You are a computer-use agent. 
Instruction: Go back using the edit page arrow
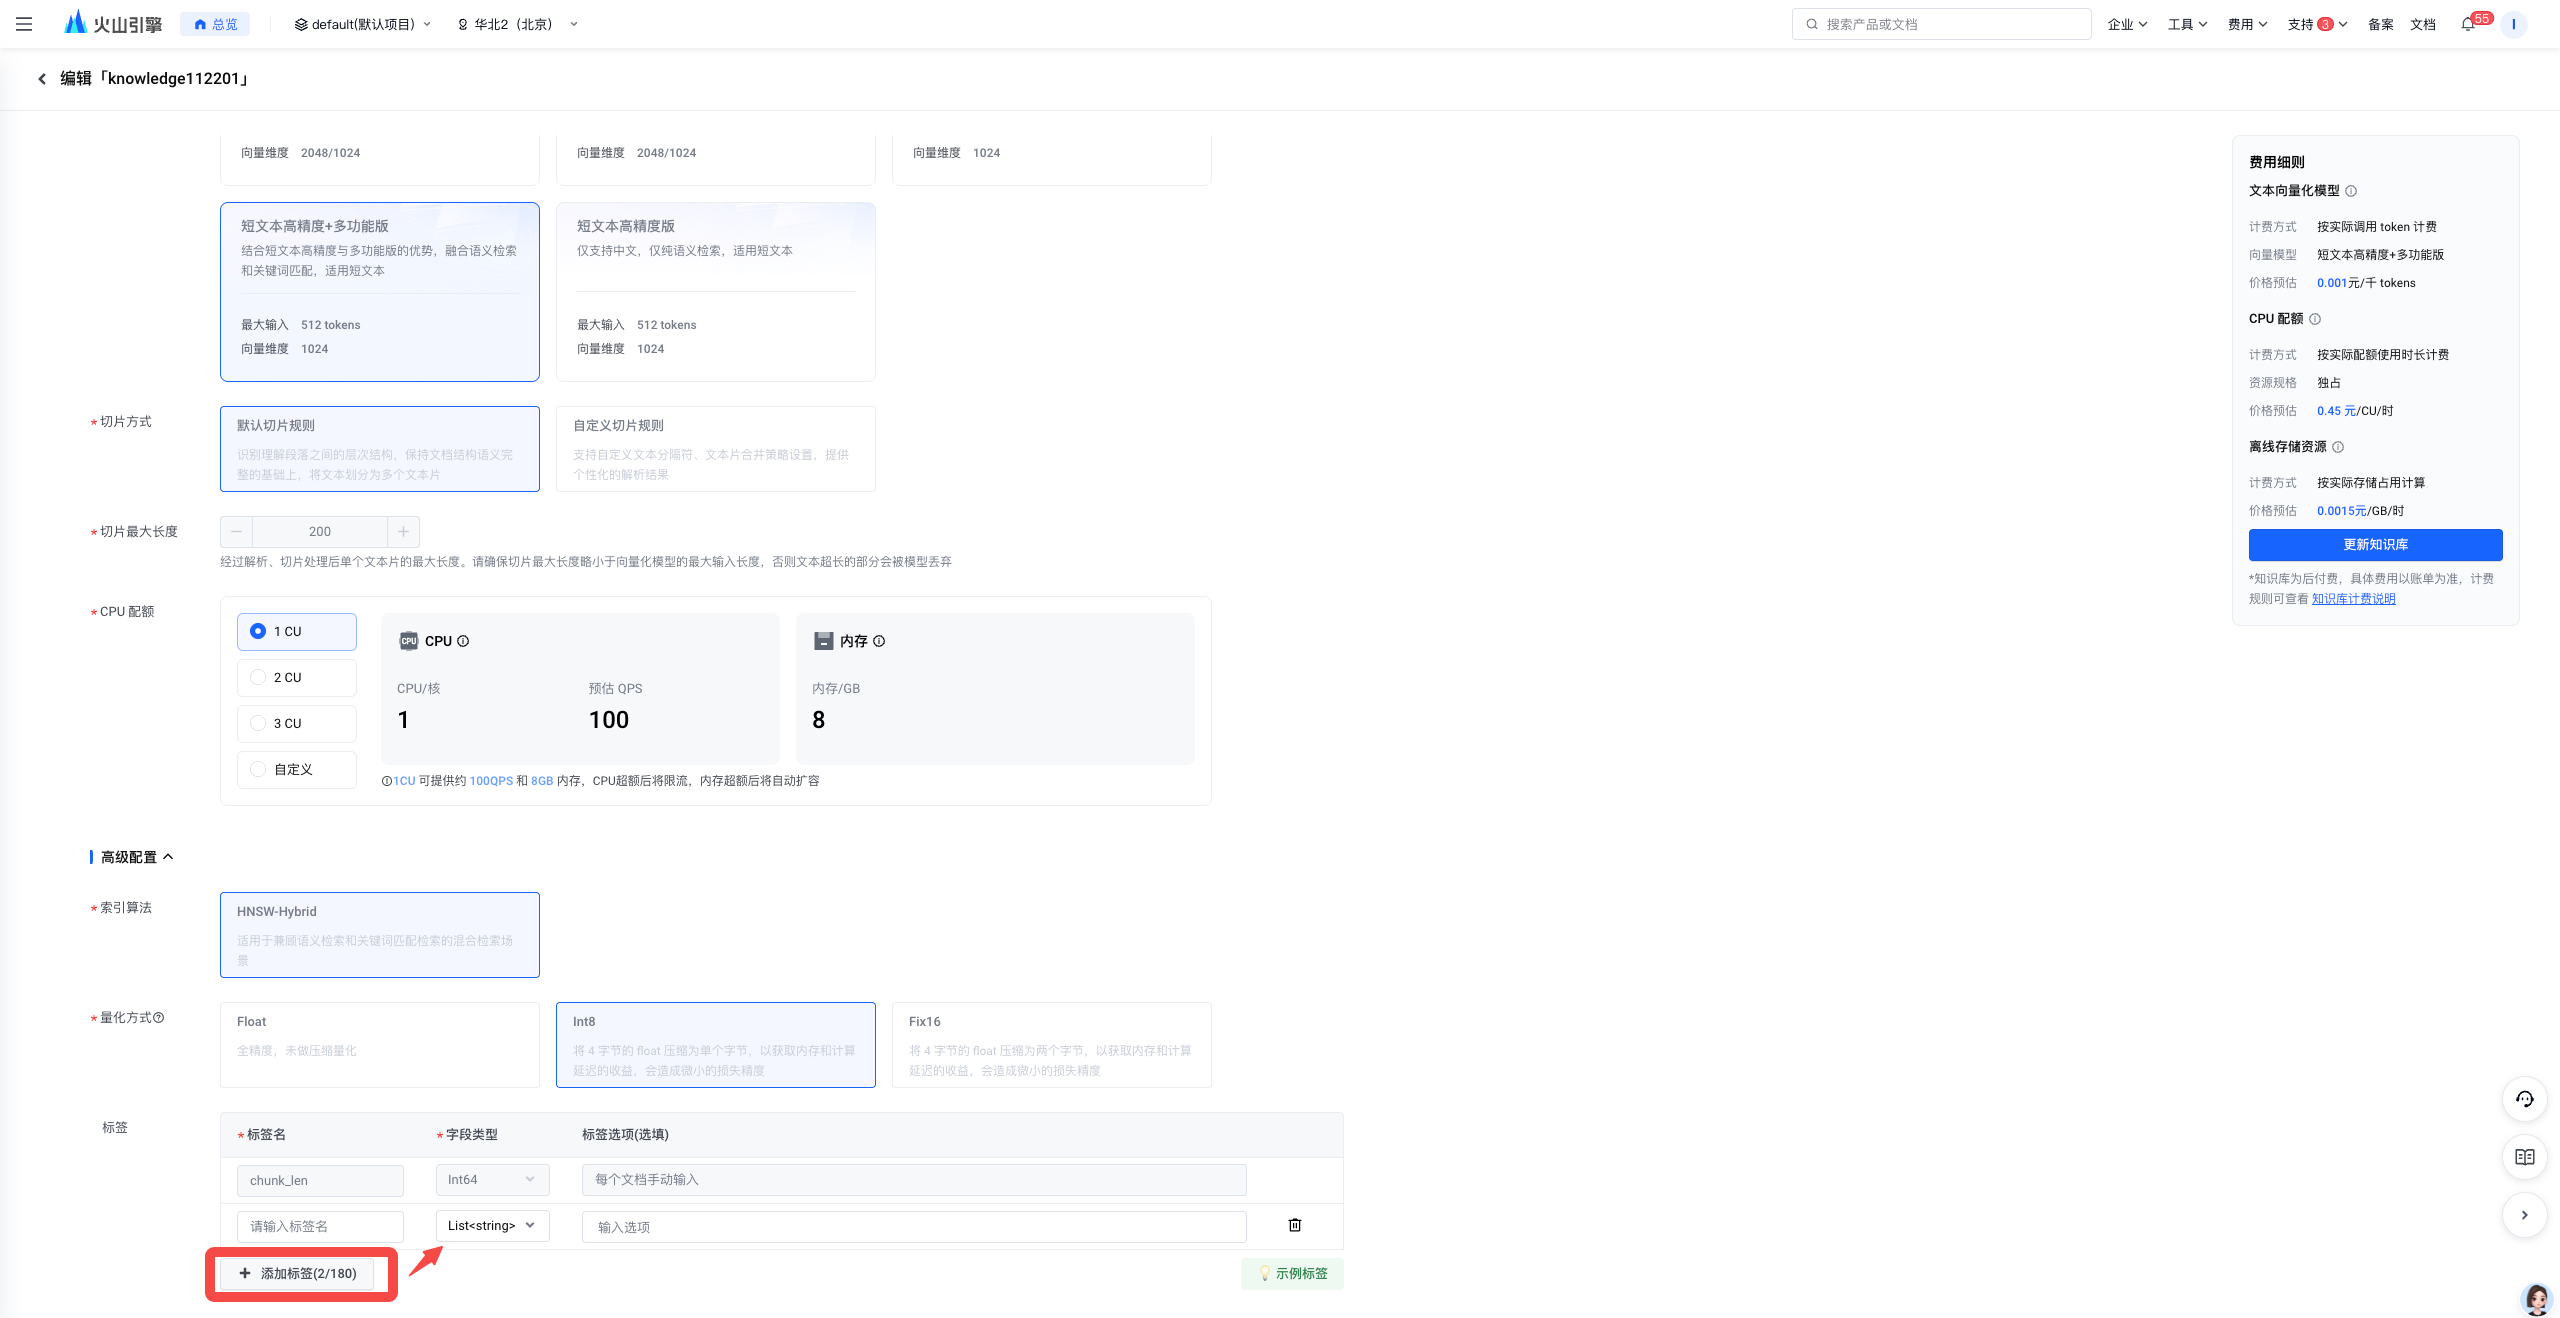point(42,79)
